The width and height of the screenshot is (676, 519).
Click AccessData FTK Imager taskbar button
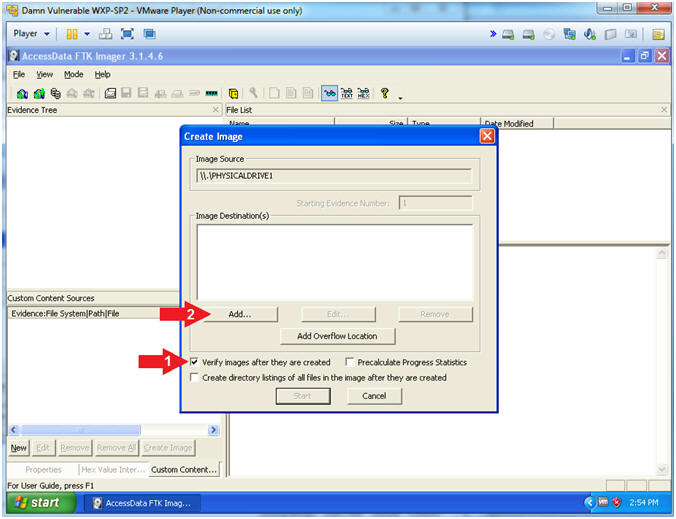tap(142, 503)
